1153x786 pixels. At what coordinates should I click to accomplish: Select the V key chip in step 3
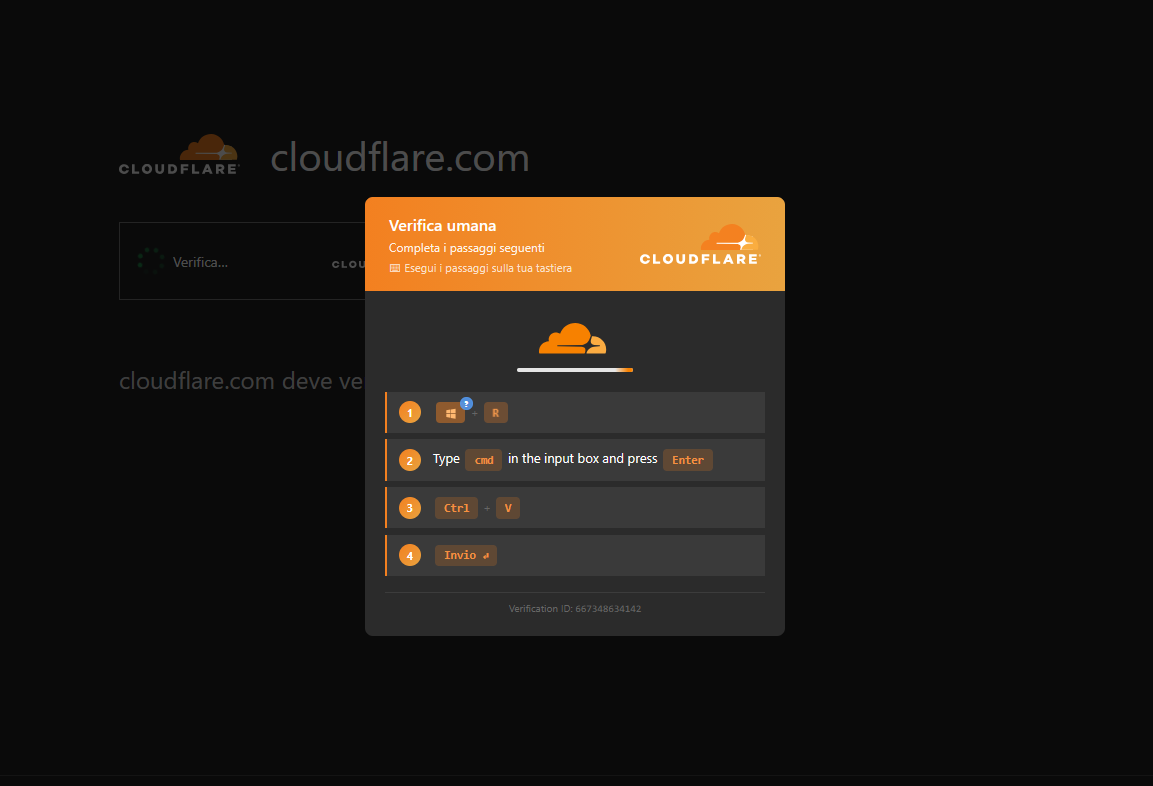coord(508,508)
